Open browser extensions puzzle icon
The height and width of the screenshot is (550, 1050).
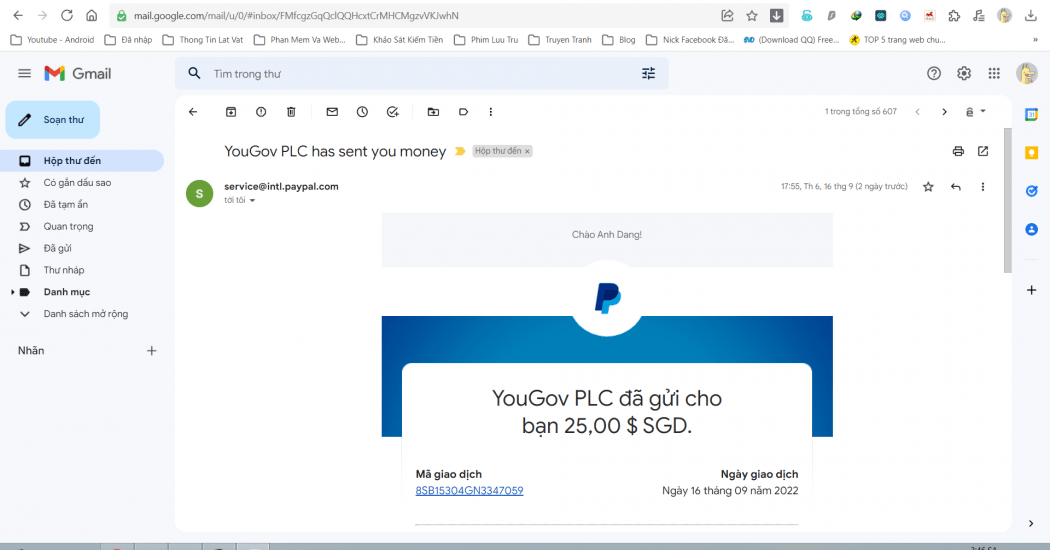tap(954, 15)
